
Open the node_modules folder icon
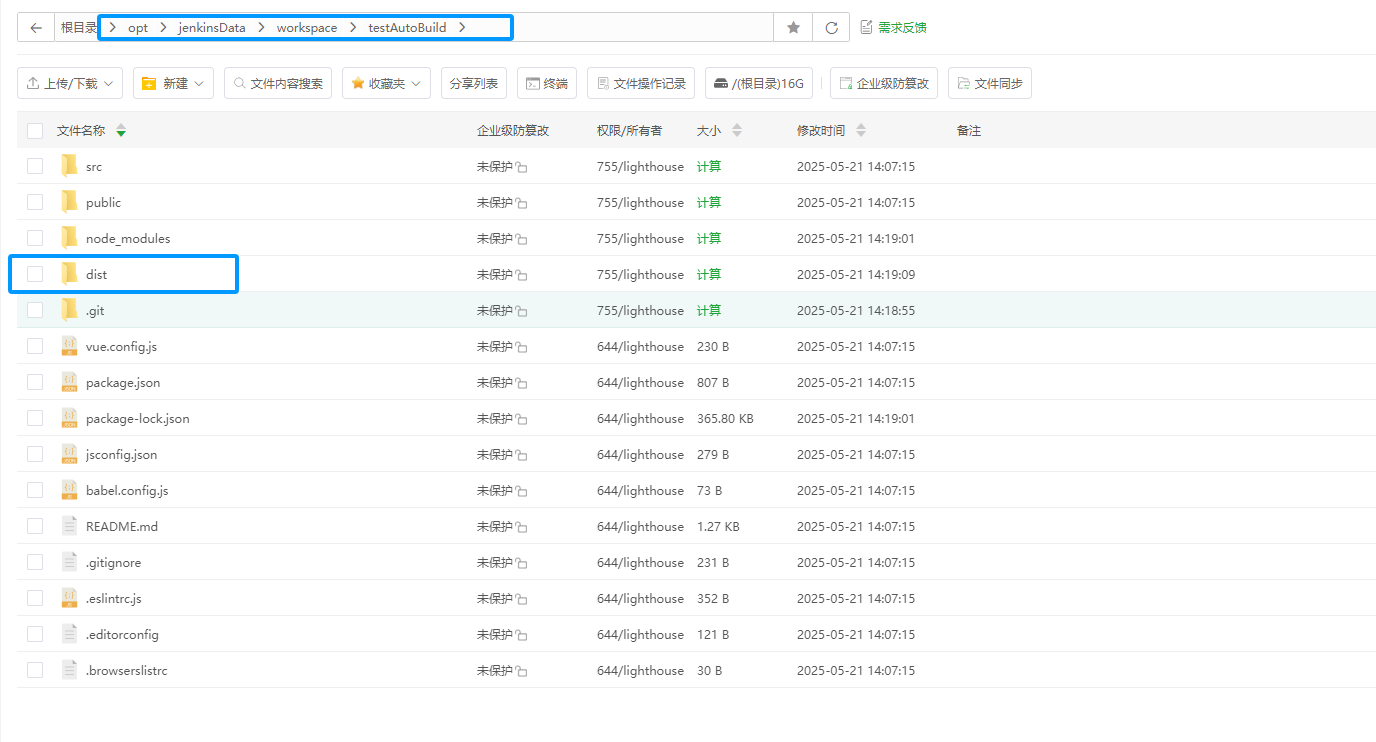coord(69,238)
